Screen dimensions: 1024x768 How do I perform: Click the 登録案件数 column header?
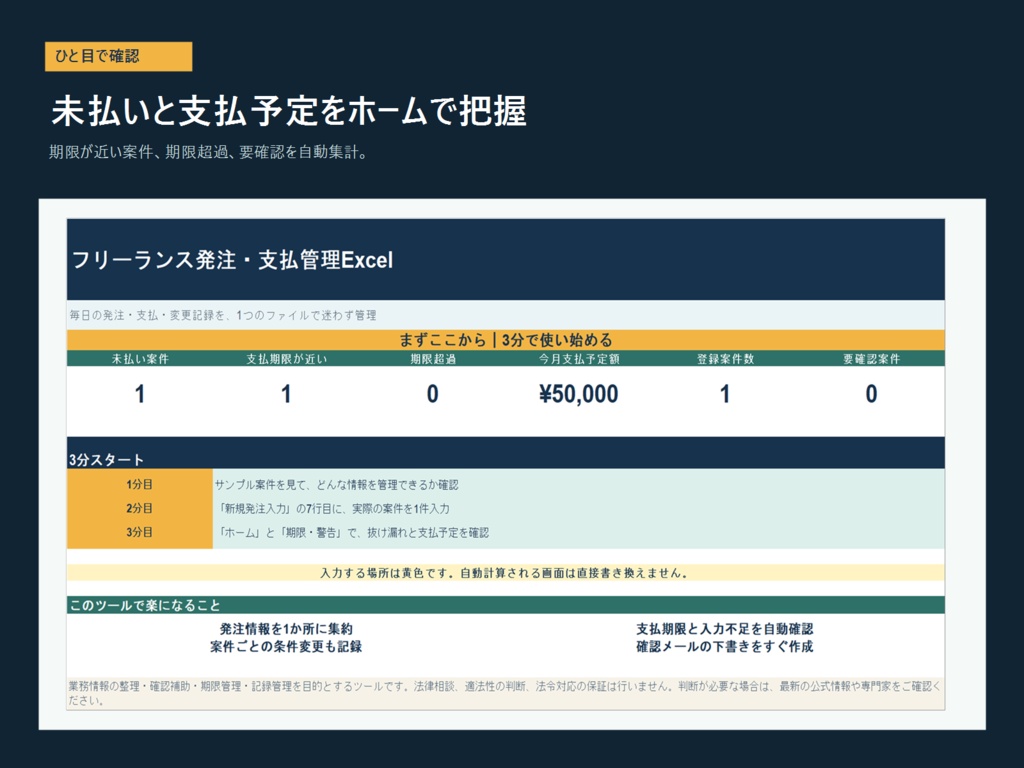click(x=725, y=359)
